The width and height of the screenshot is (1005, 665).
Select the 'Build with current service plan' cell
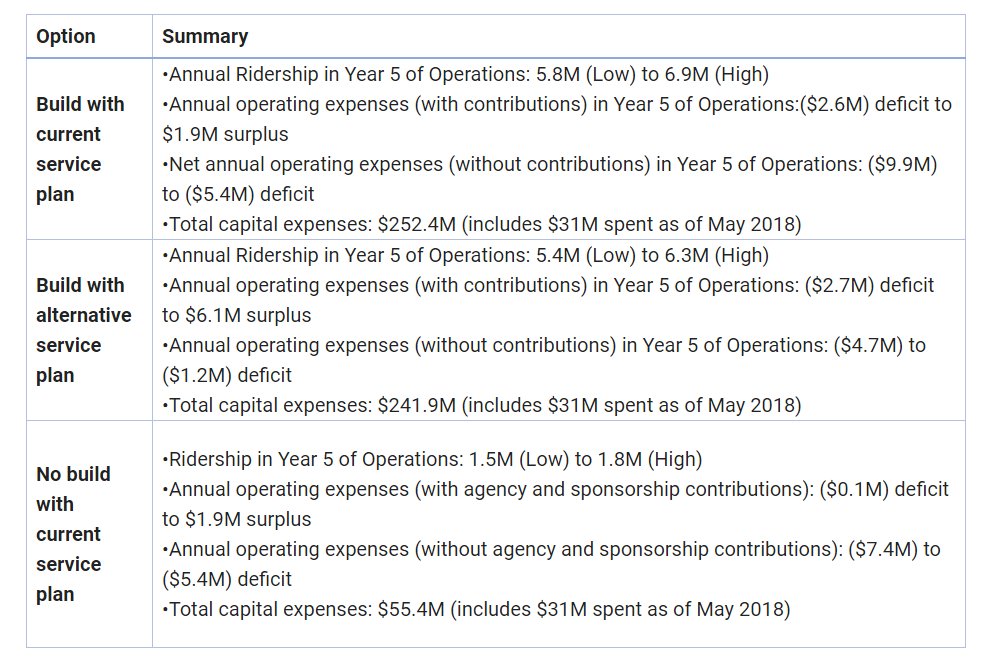click(x=81, y=149)
